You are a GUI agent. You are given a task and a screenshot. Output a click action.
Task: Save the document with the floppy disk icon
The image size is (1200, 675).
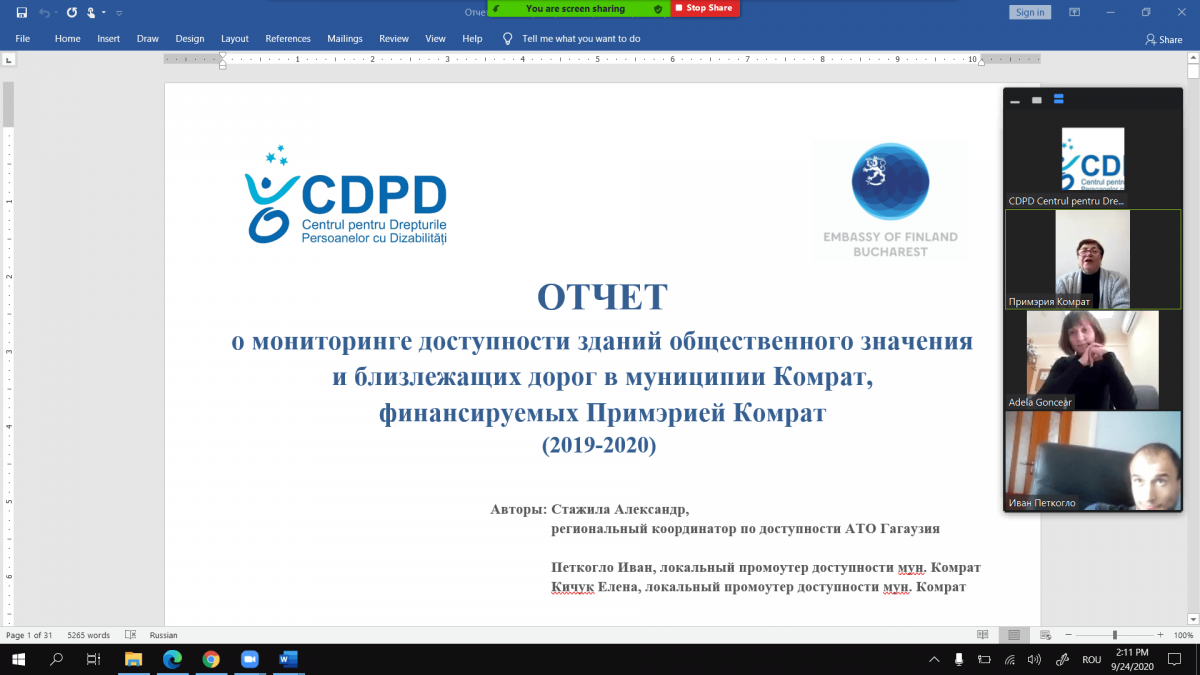pyautogui.click(x=22, y=13)
